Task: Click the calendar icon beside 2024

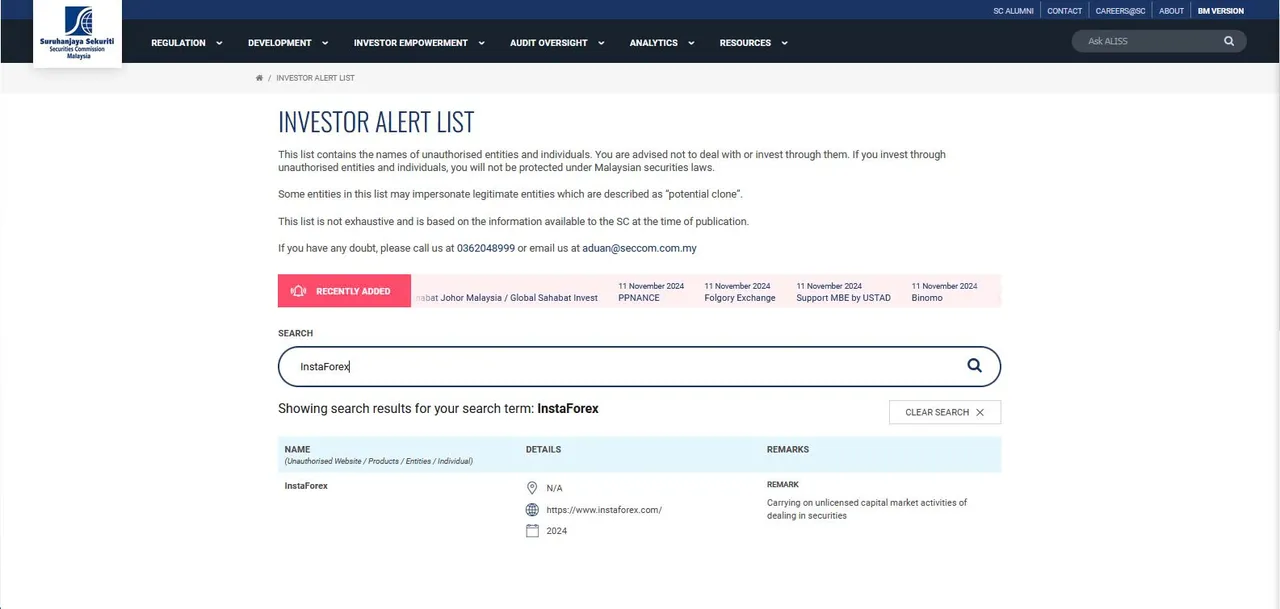Action: click(x=532, y=531)
